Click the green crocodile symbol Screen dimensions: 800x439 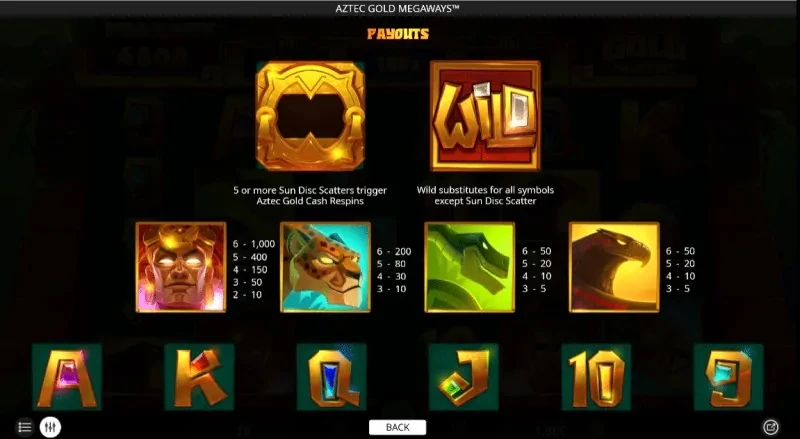[x=469, y=267]
